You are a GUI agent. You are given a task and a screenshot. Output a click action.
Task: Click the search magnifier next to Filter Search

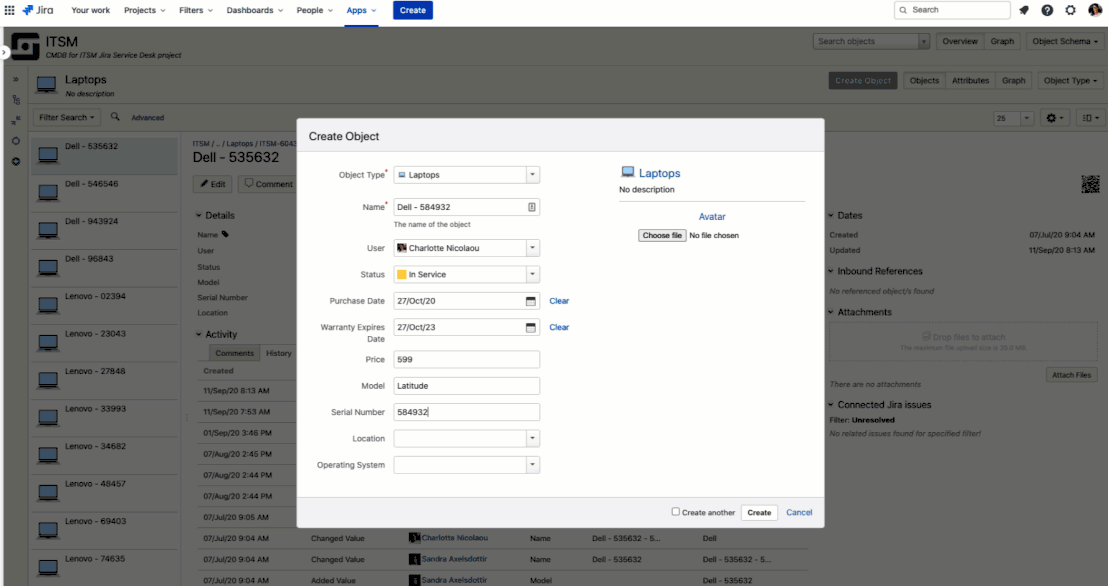click(115, 117)
